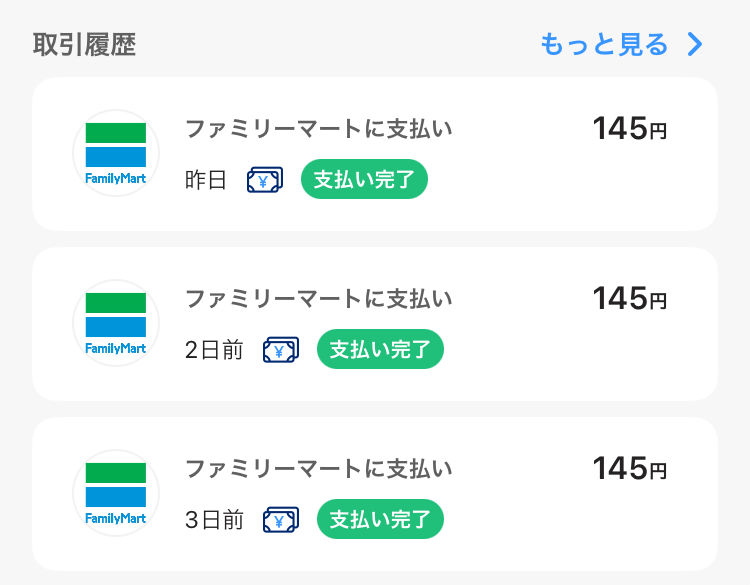This screenshot has height=585, width=750.
Task: Click FamilyMart logo in yesterday's transaction
Action: click(x=116, y=153)
